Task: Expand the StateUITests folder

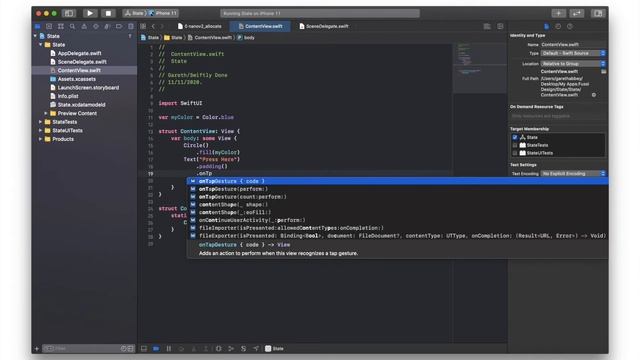Action: [x=41, y=131]
